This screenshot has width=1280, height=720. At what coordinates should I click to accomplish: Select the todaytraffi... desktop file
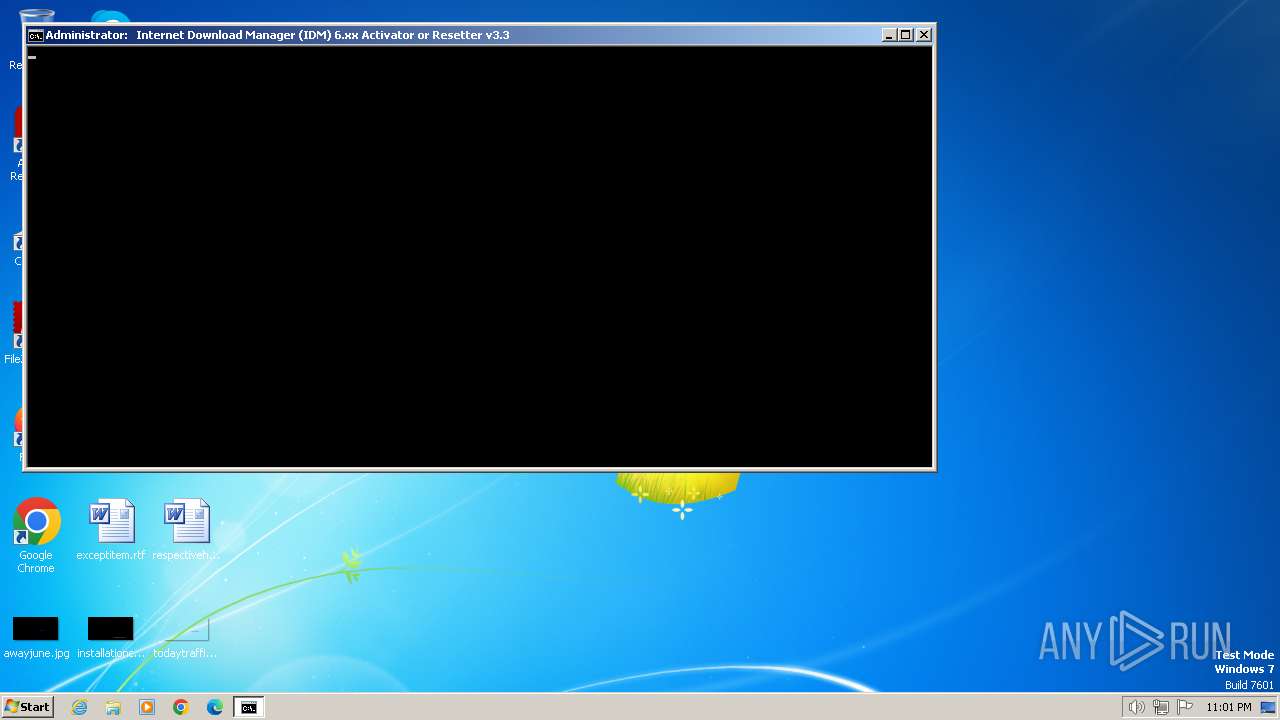pyautogui.click(x=186, y=637)
